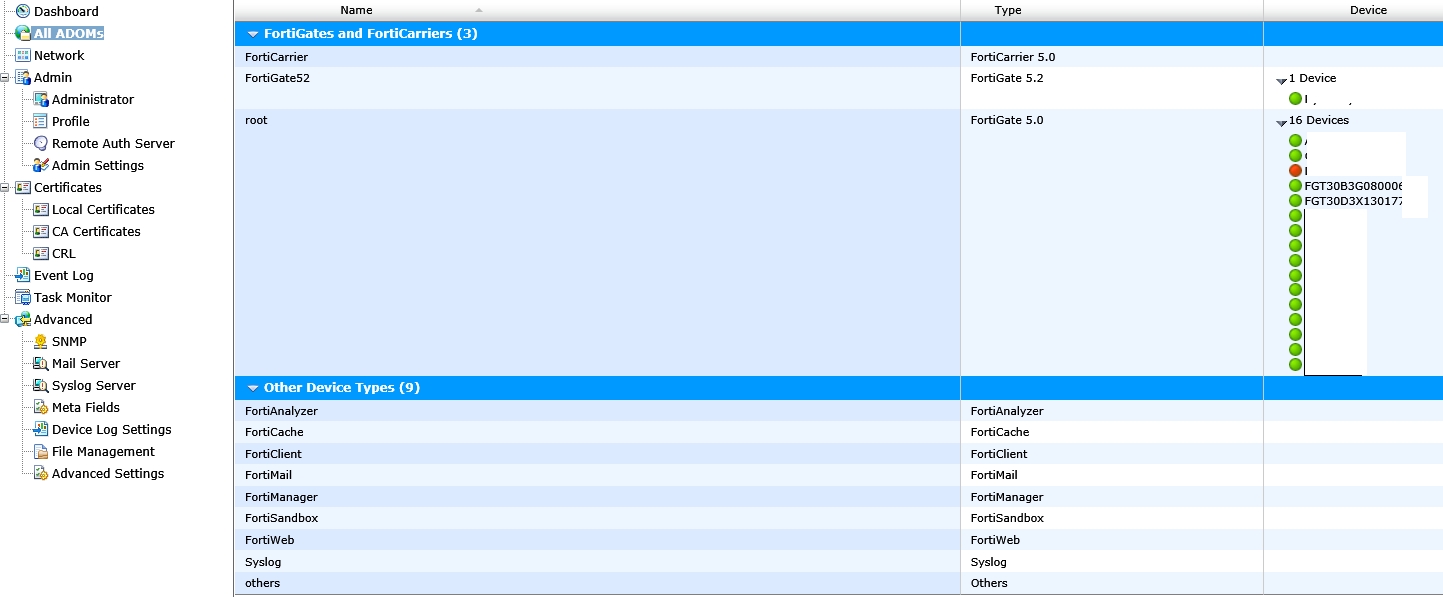Select the FortiAnalyzer ADOM name
This screenshot has height=597, width=1443.
[281, 411]
